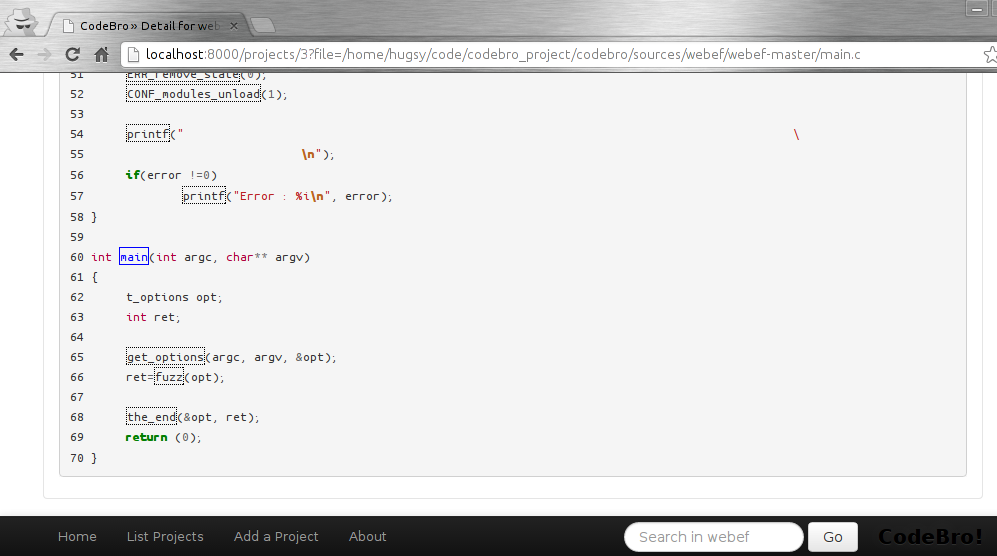Click the incognito spy icon
997x556 pixels.
point(22,22)
